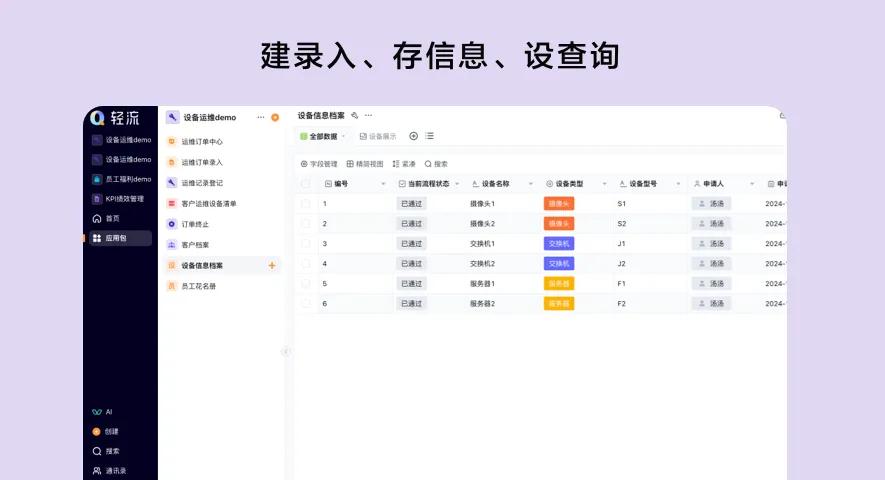Check the checkbox for row 1 摄像头1

(306, 203)
